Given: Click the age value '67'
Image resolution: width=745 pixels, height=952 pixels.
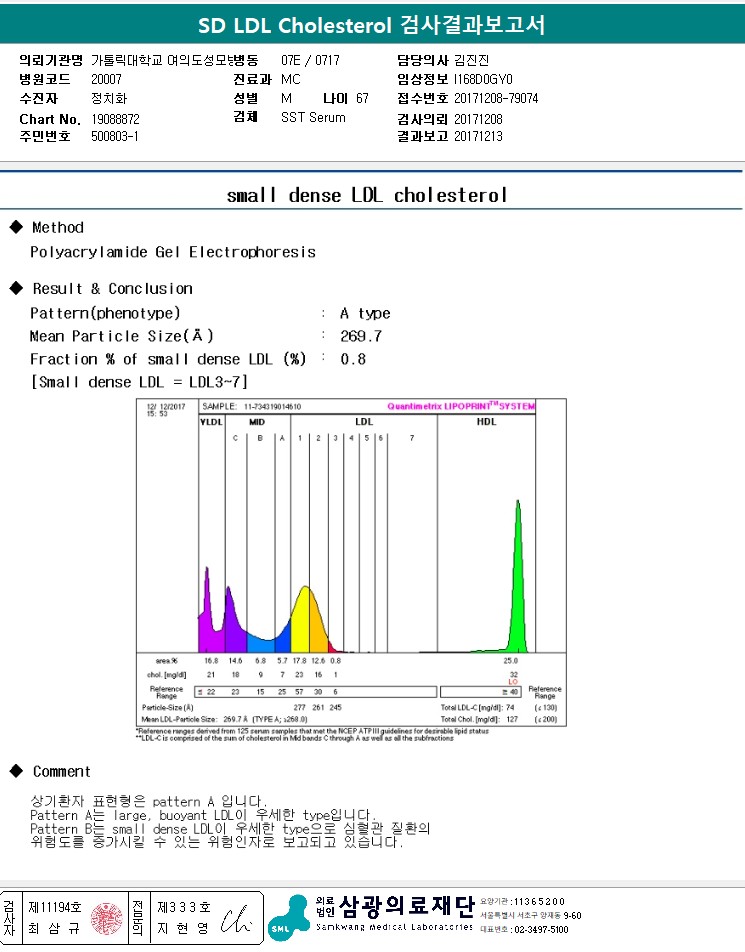Looking at the screenshot, I should tap(362, 98).
